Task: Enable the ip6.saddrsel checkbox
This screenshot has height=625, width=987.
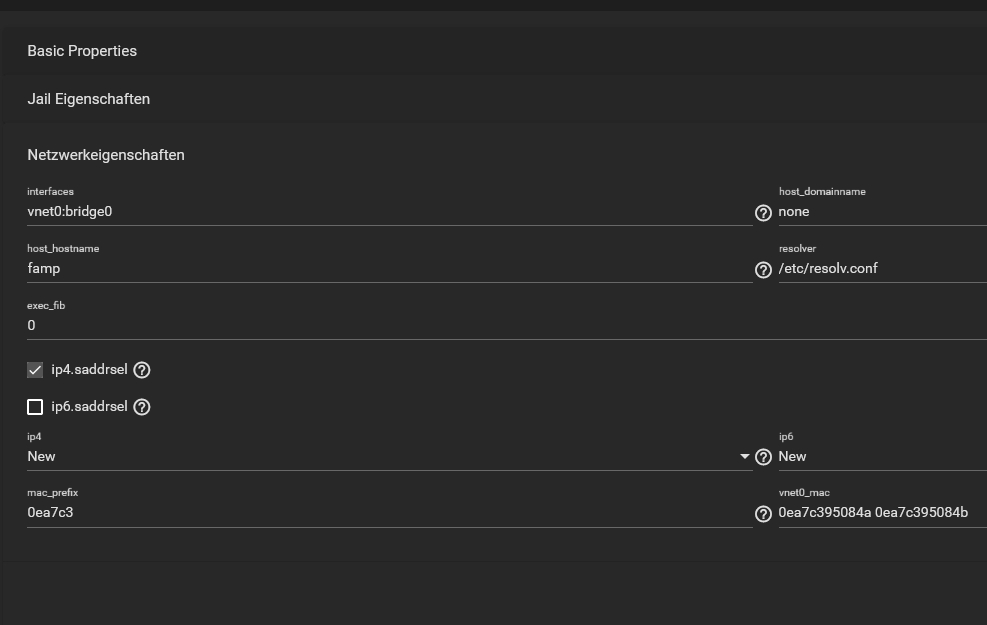Action: [35, 407]
